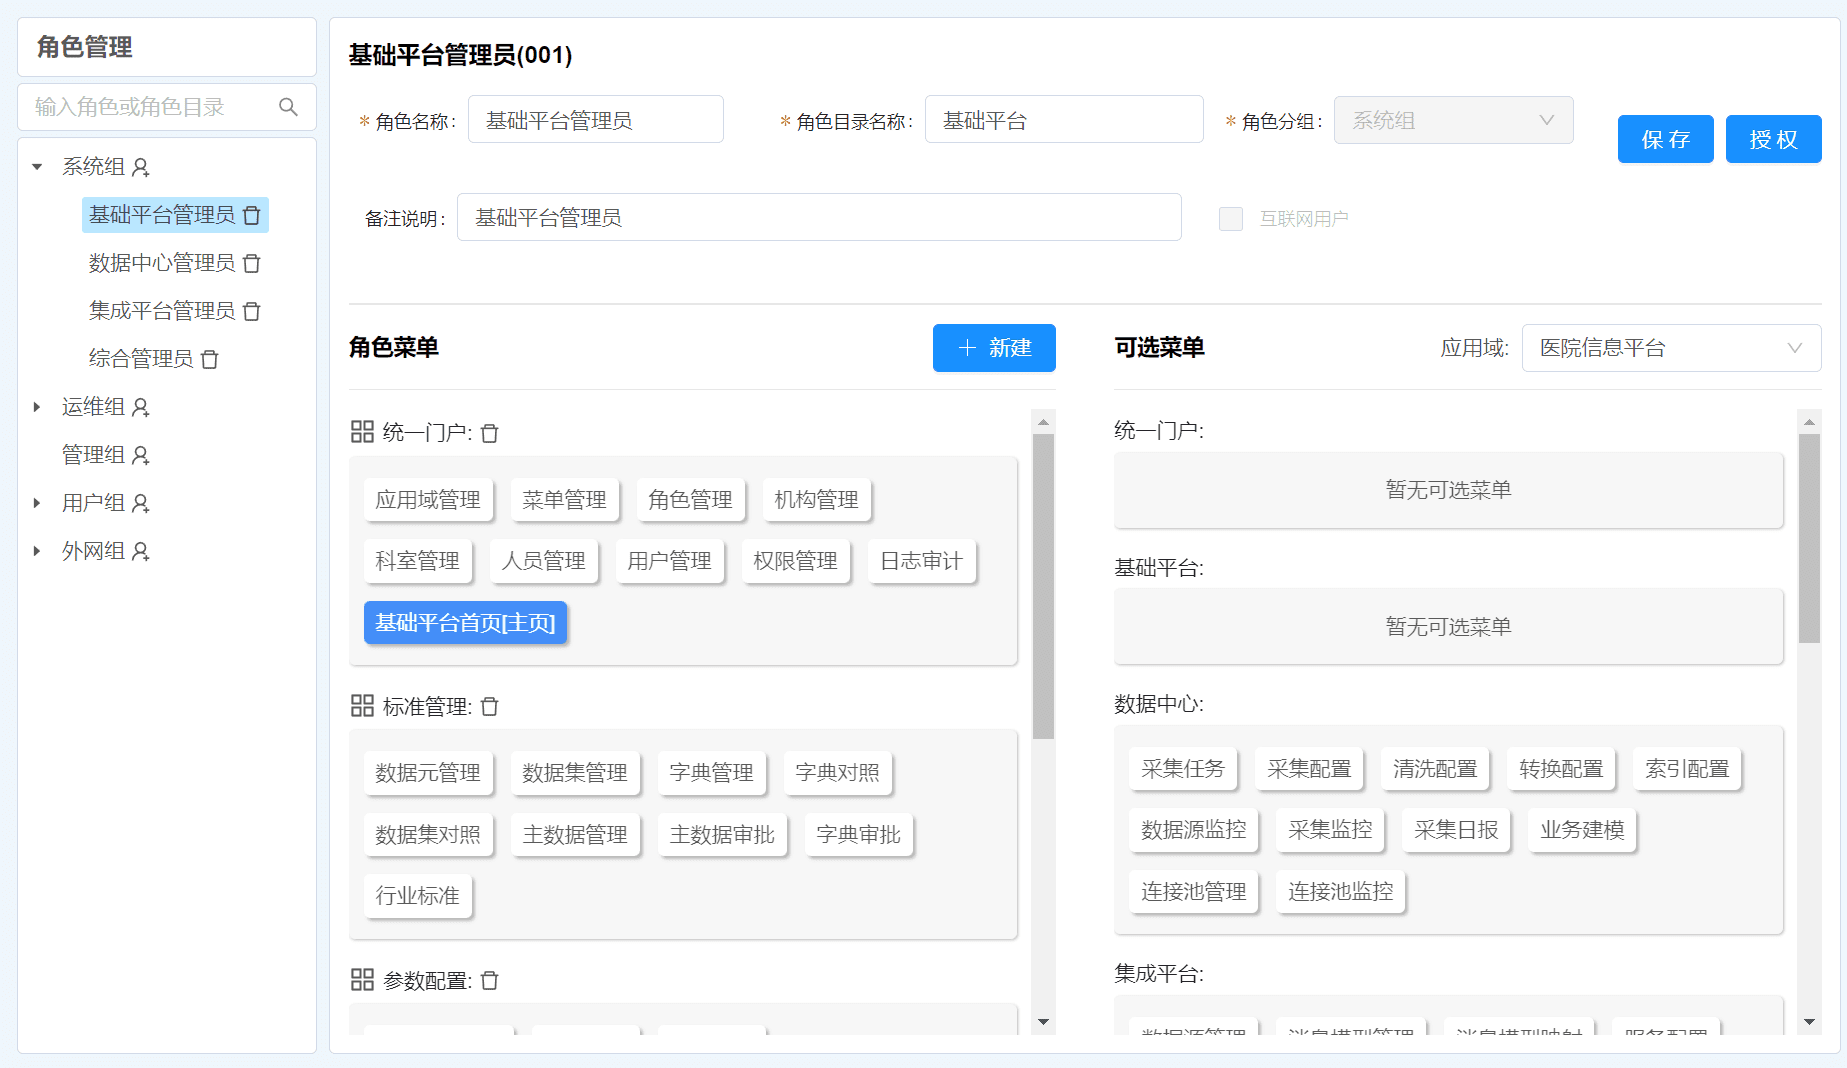Screen dimensions: 1847x1068
Task: Select 综合管理员 in the role tree
Action: (x=141, y=359)
